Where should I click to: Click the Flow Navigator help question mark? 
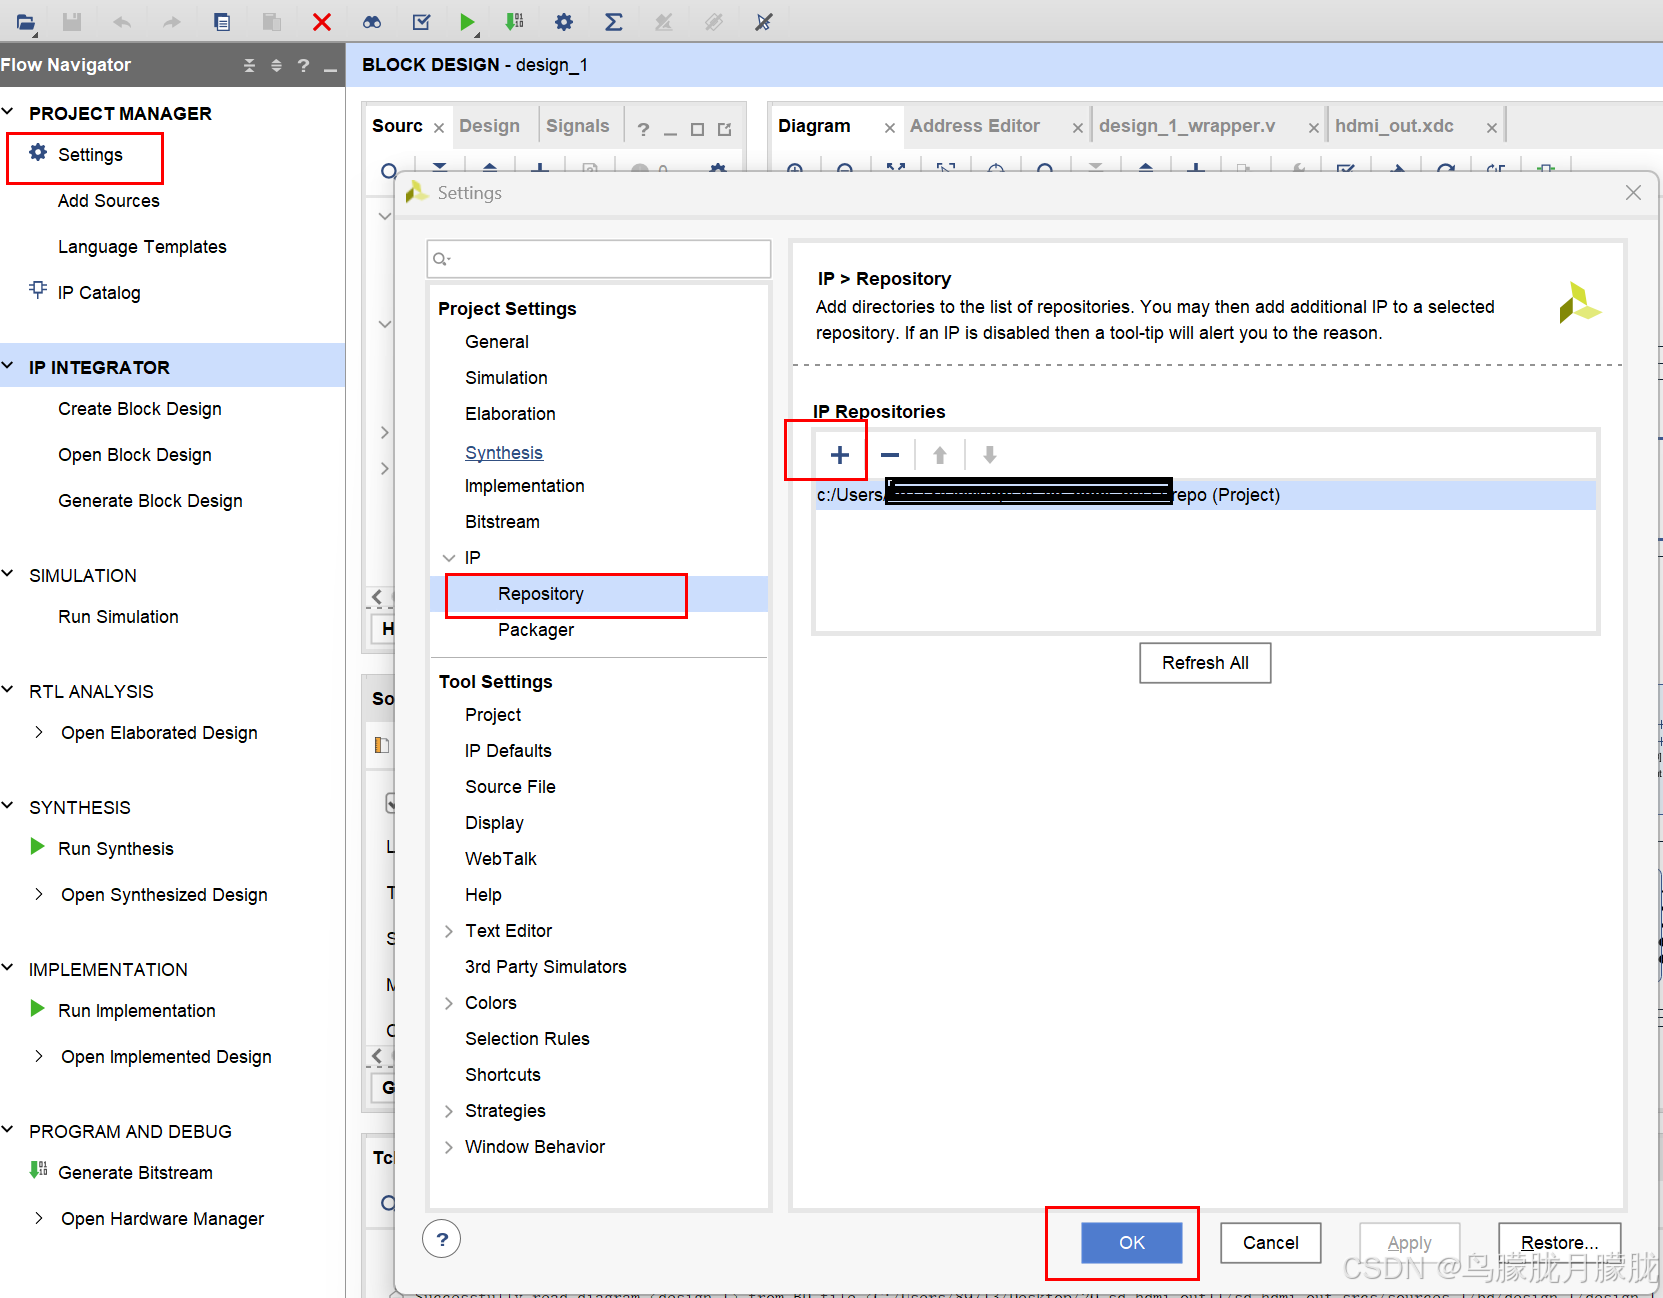pos(303,66)
